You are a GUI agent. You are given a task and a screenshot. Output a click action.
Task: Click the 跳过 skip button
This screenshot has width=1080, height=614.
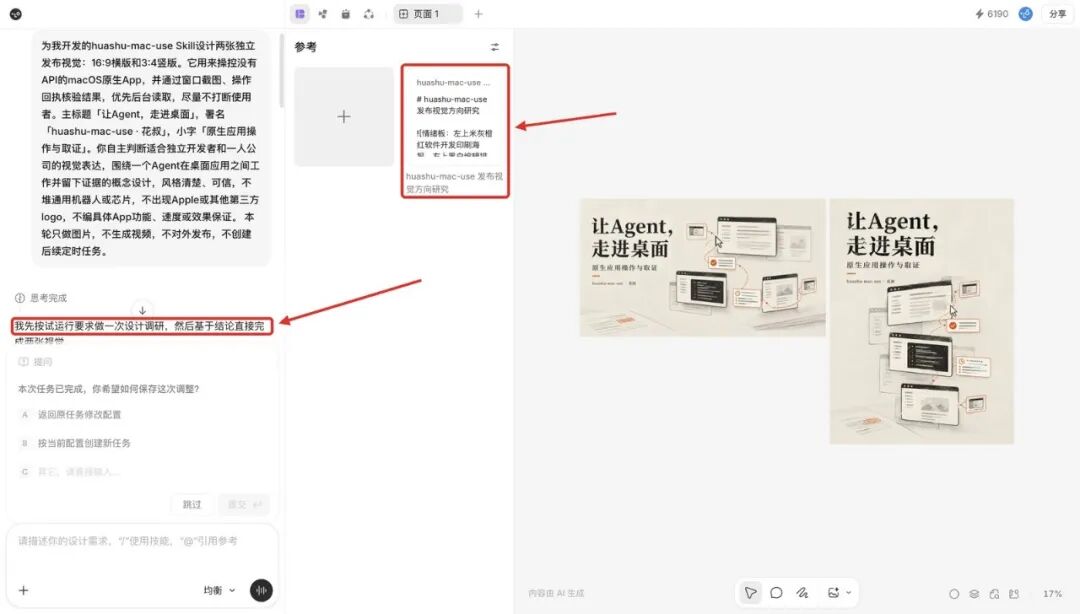click(x=191, y=504)
